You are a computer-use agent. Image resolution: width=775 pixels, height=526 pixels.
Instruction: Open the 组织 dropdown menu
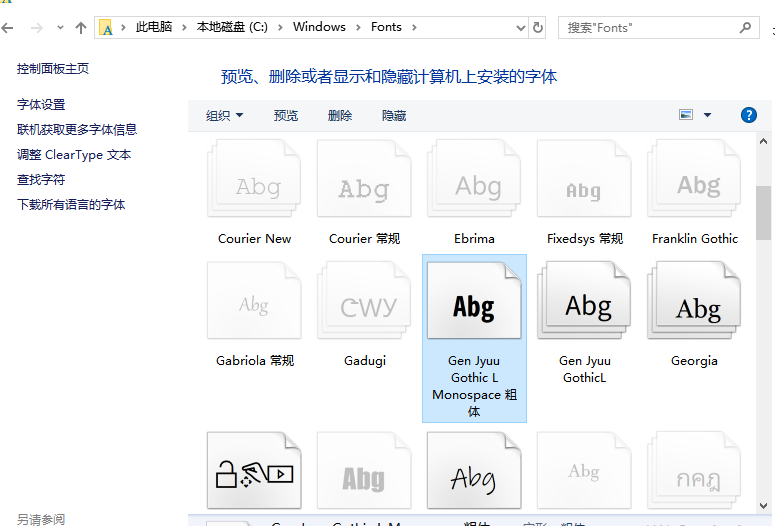(224, 116)
